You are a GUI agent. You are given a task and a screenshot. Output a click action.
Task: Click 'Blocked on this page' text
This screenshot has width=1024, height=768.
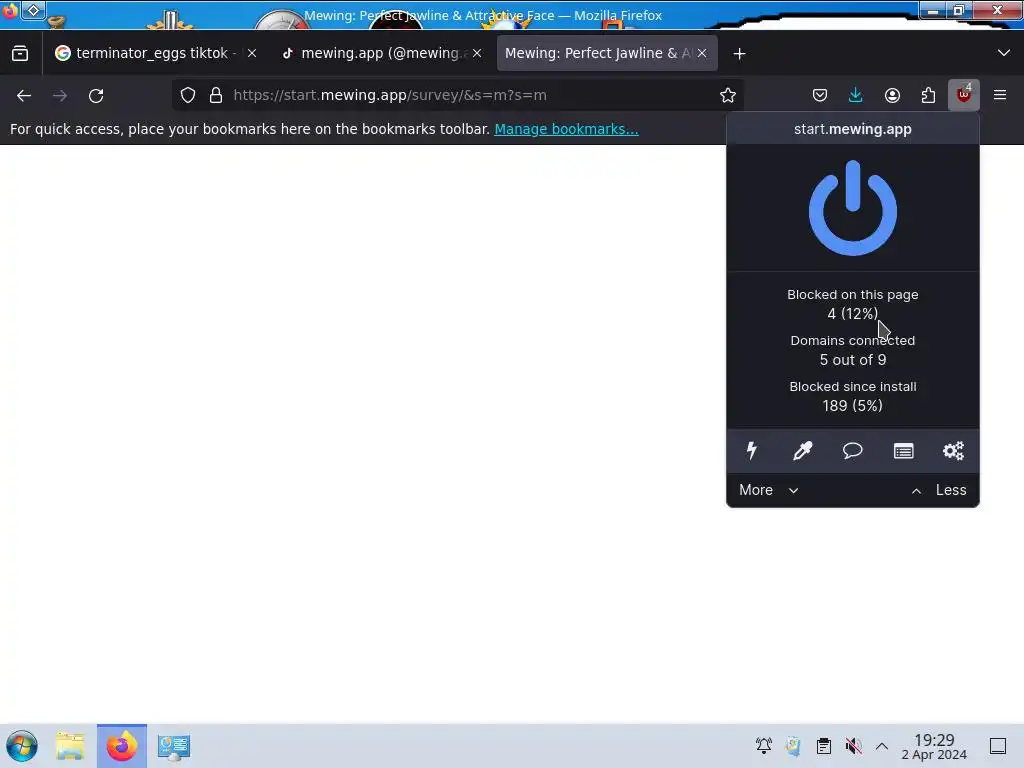(852, 295)
